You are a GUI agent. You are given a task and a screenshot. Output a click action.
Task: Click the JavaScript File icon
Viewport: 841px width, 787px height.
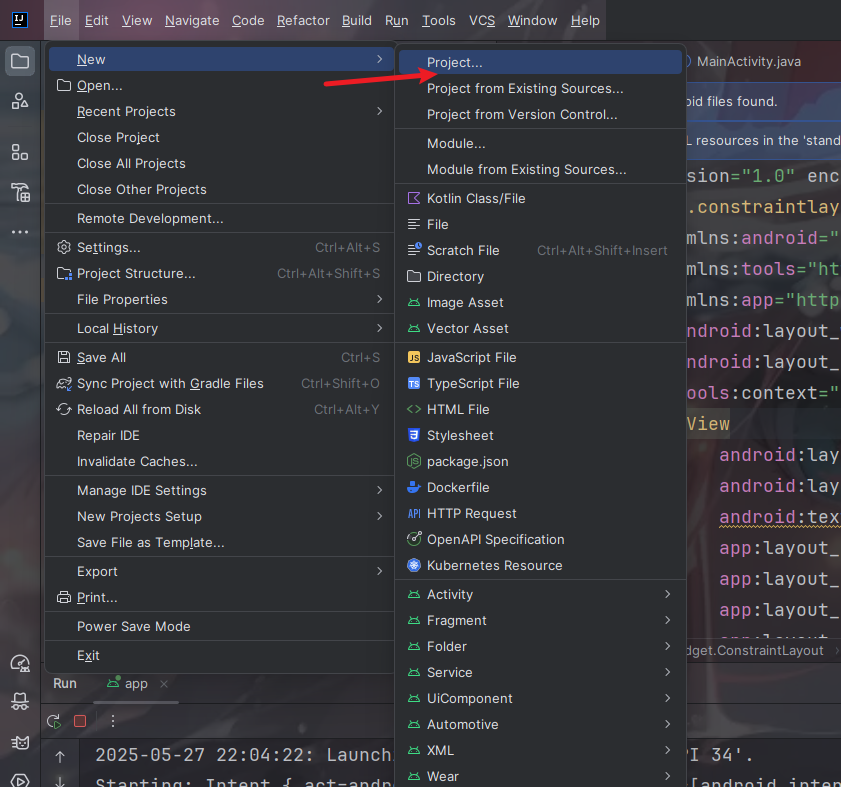(414, 357)
